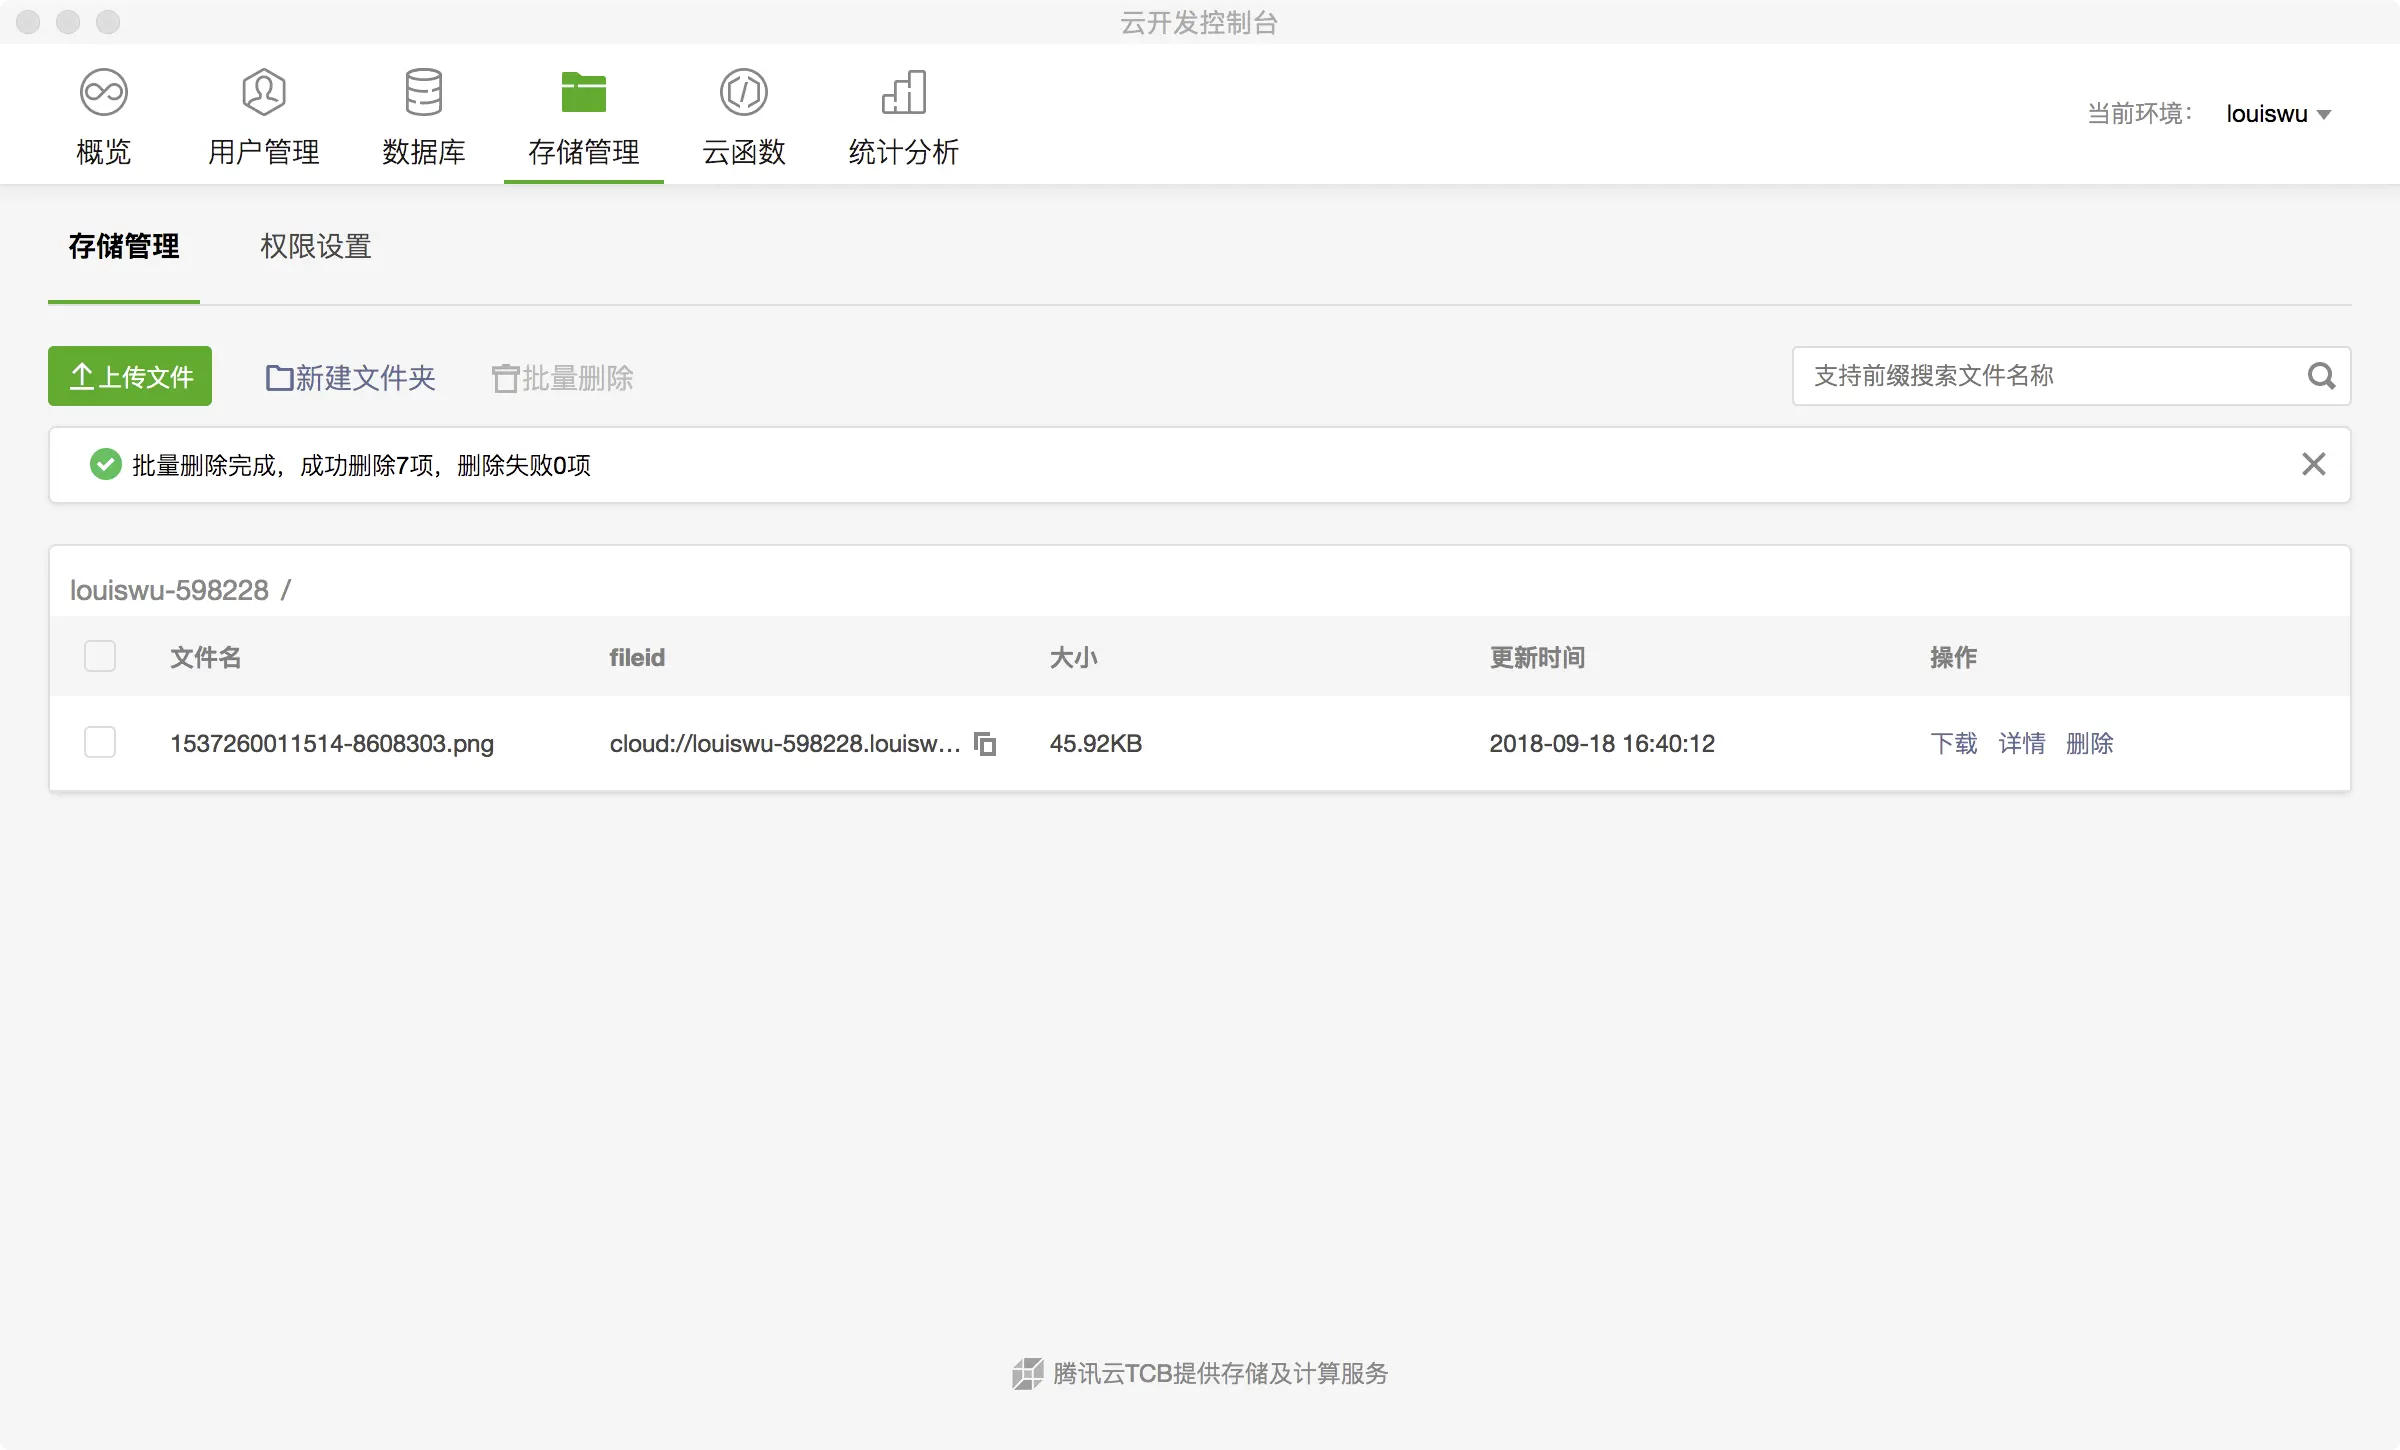Open the 云函数 cloud functions icon
Image resolution: width=2400 pixels, height=1450 pixels.
point(744,93)
